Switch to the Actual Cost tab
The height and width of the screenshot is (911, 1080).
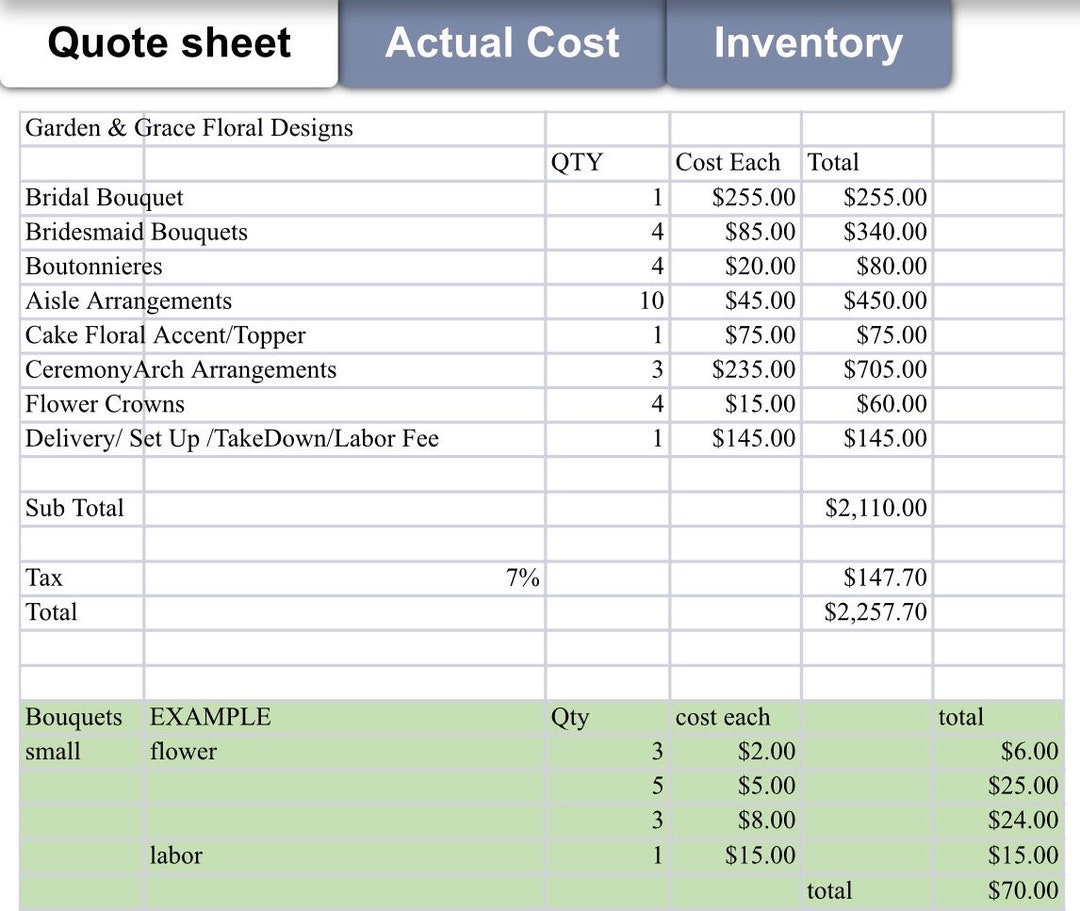(x=503, y=42)
